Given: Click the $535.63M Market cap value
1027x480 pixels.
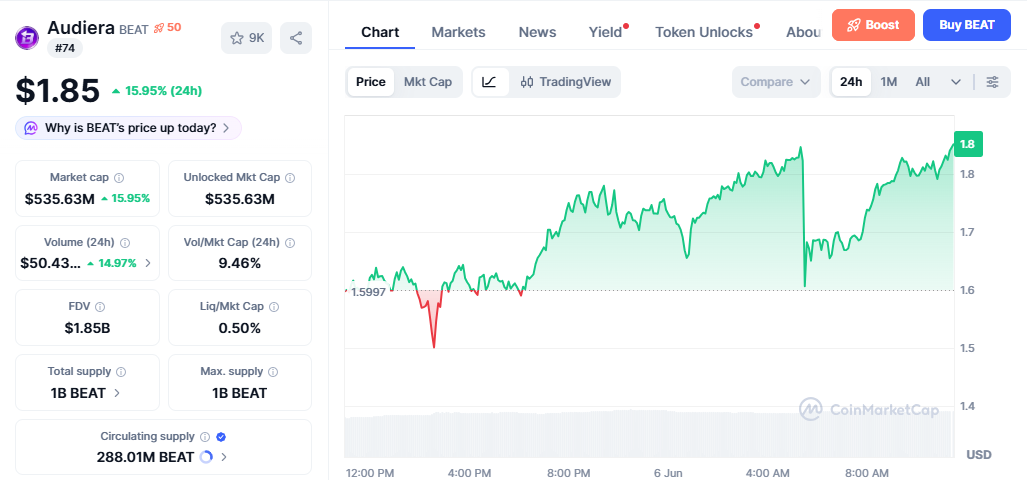Looking at the screenshot, I should [x=60, y=198].
